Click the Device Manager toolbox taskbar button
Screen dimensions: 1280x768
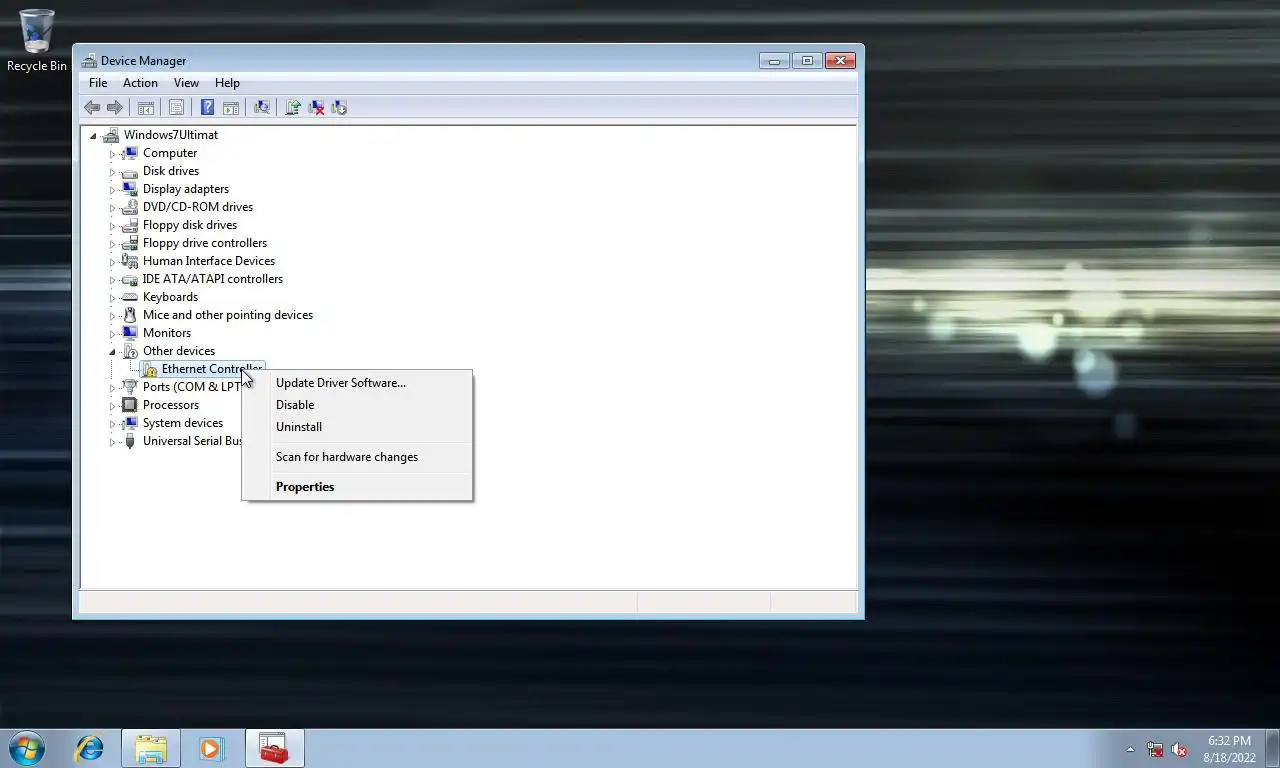[x=274, y=748]
